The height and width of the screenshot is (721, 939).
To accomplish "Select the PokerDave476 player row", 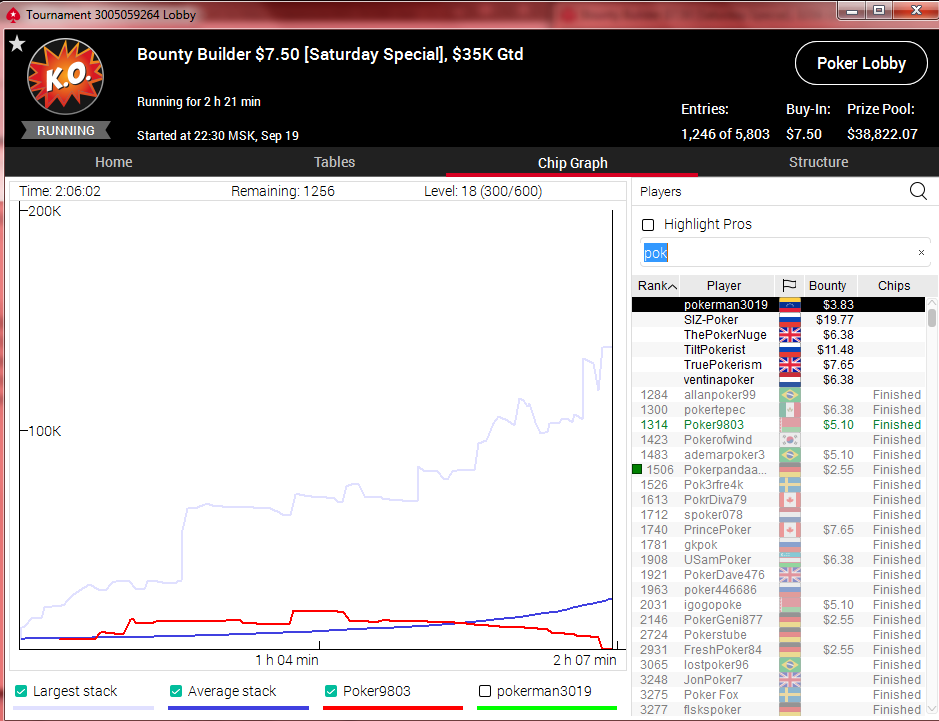I will point(778,575).
